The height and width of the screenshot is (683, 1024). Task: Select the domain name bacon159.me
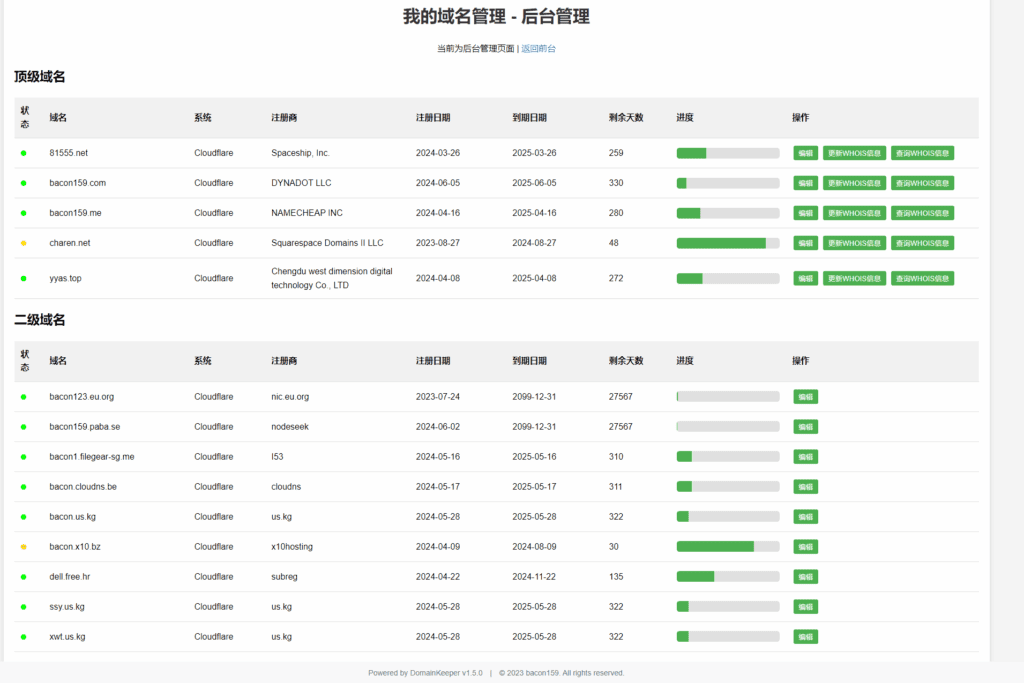click(x=75, y=213)
